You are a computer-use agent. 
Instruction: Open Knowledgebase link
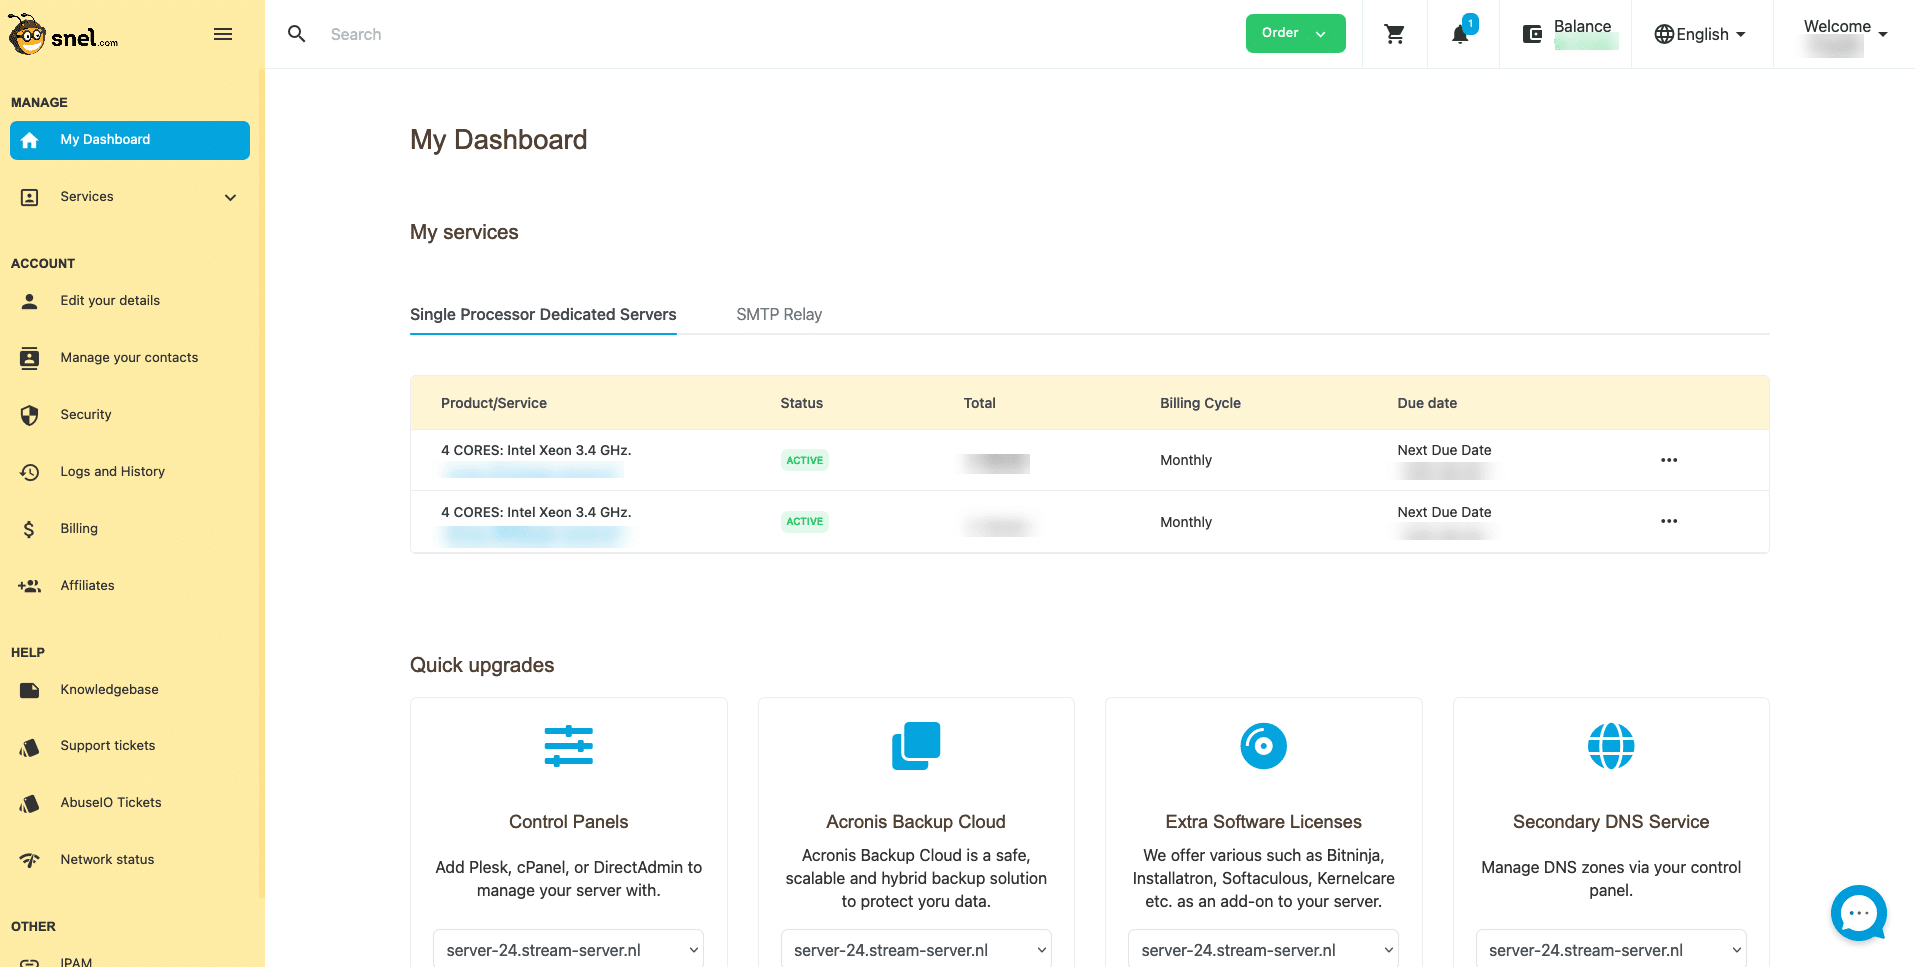(109, 690)
